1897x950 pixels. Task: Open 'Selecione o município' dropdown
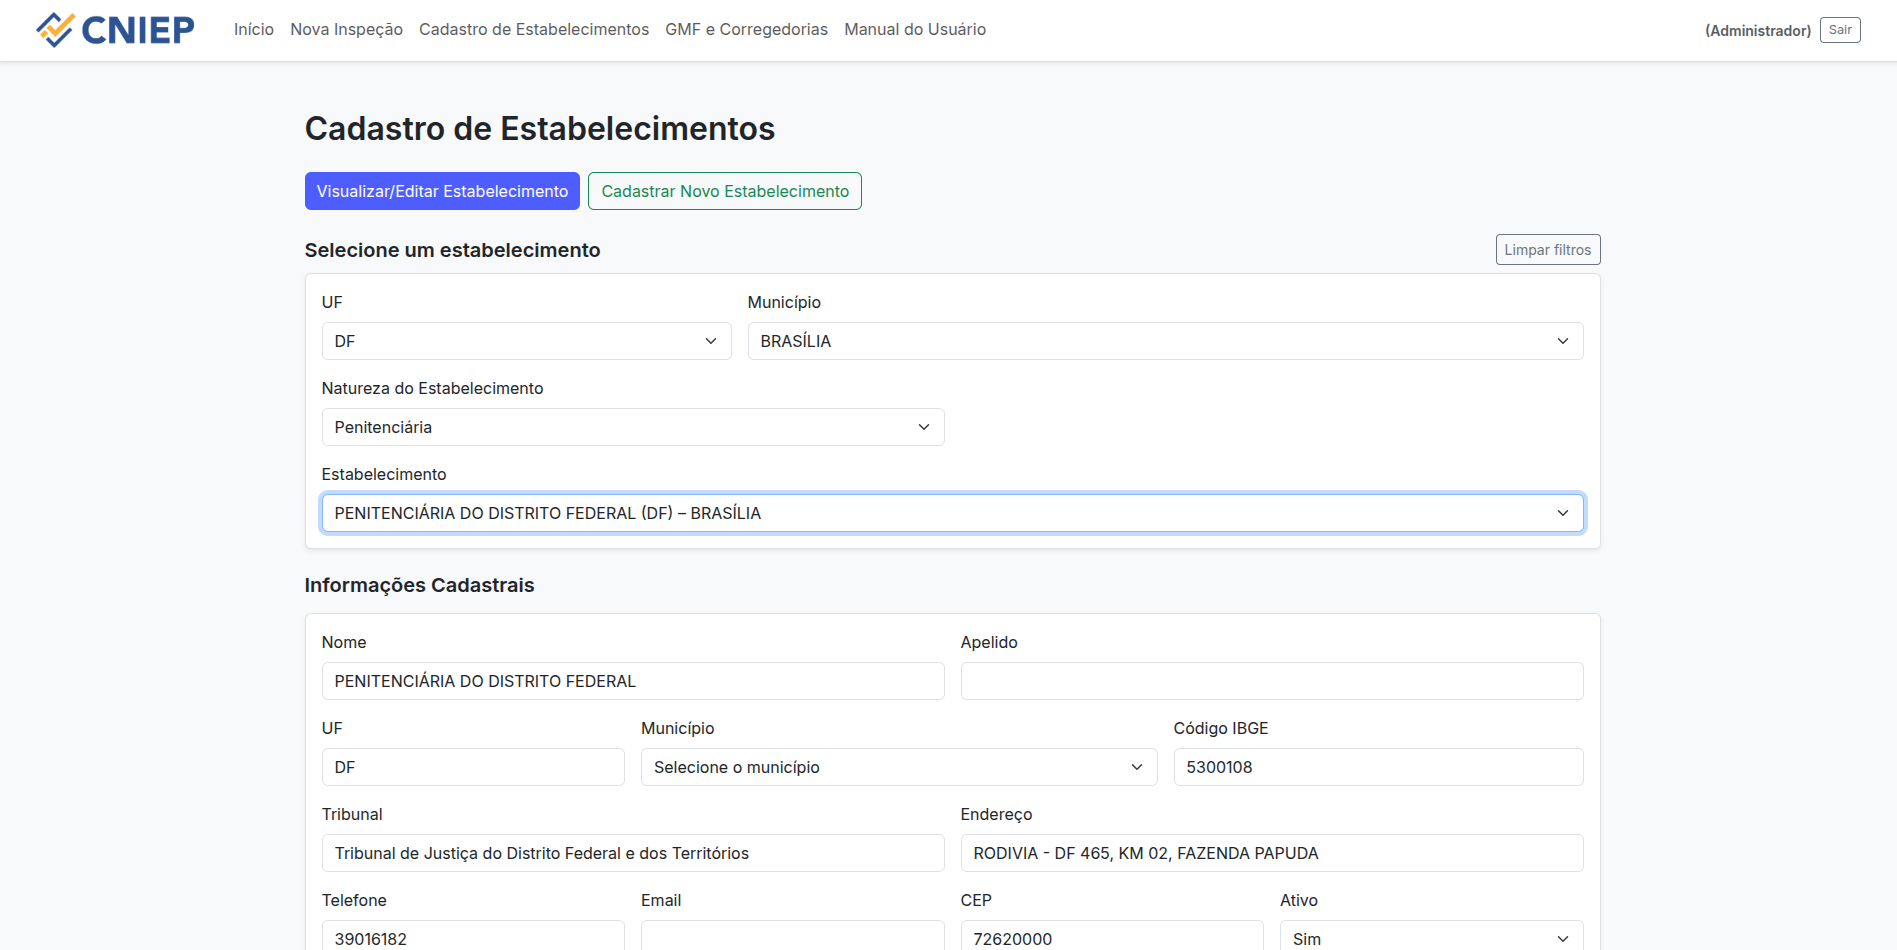click(899, 767)
